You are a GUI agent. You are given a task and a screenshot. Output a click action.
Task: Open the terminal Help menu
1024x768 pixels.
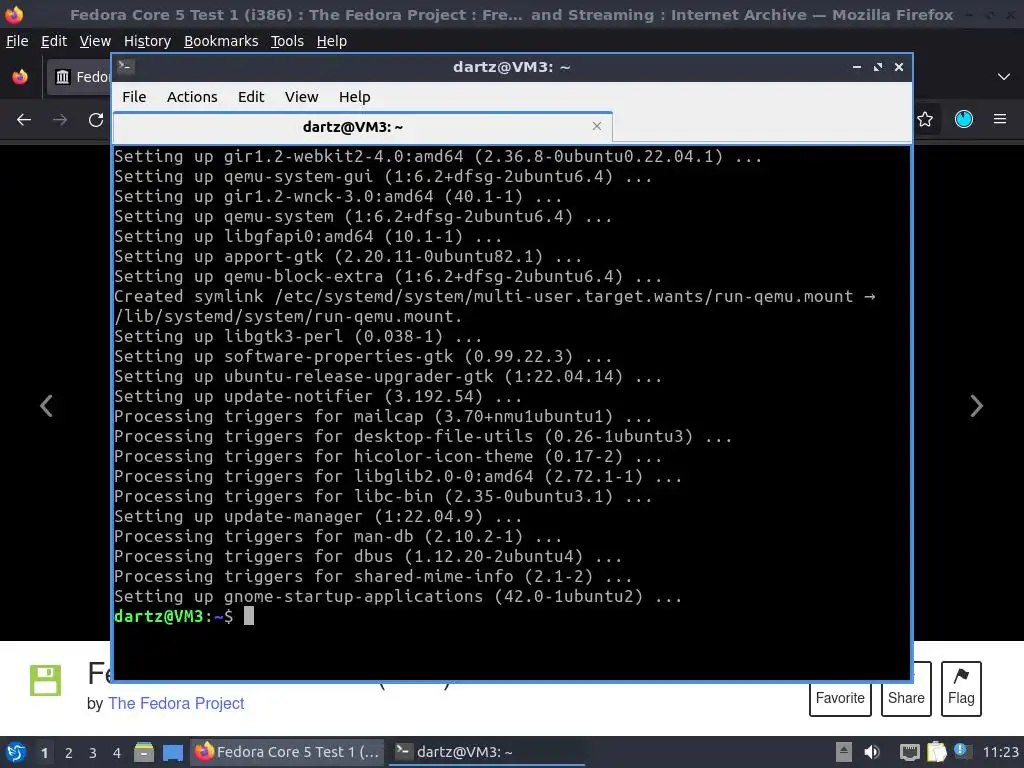[x=355, y=97]
